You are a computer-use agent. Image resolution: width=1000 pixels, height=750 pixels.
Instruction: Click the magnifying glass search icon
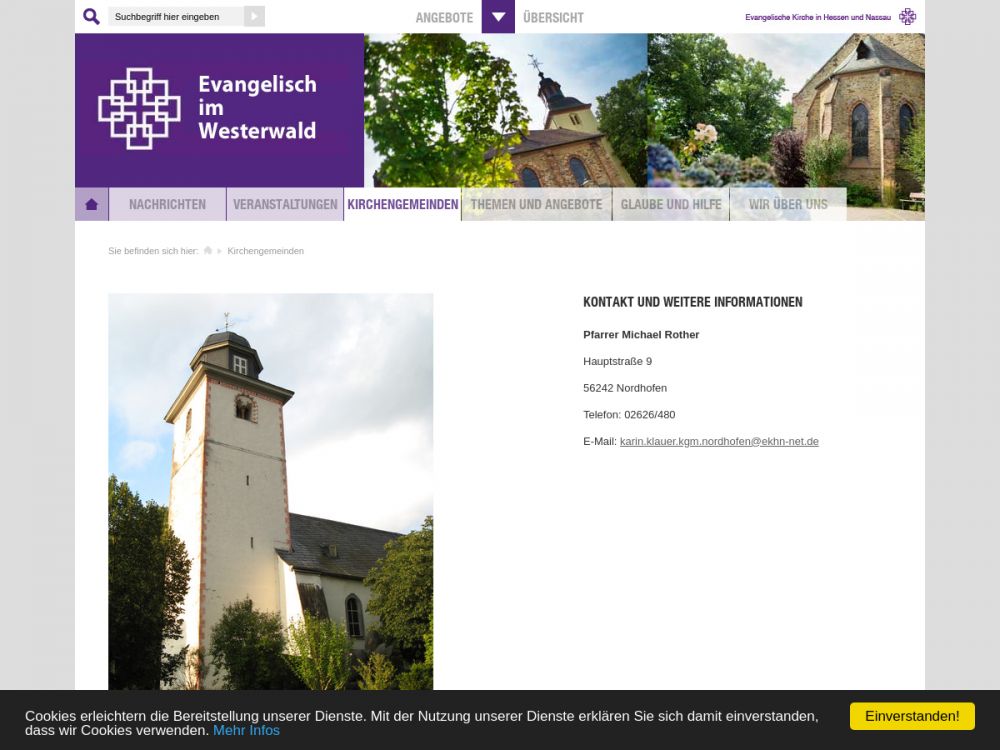point(91,17)
